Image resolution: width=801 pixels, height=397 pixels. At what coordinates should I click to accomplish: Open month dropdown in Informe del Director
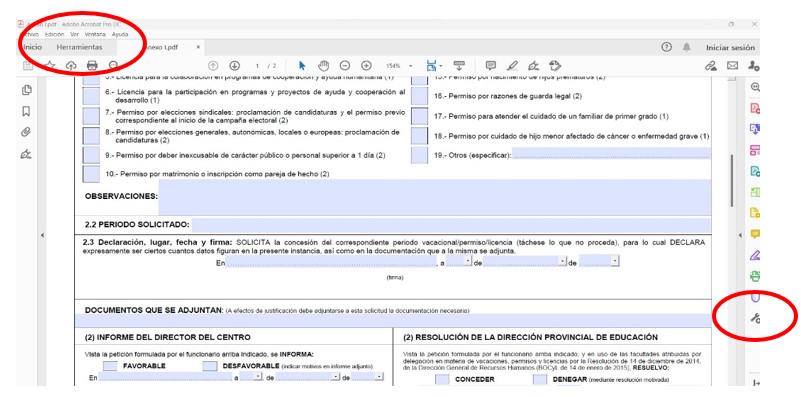tap(336, 377)
